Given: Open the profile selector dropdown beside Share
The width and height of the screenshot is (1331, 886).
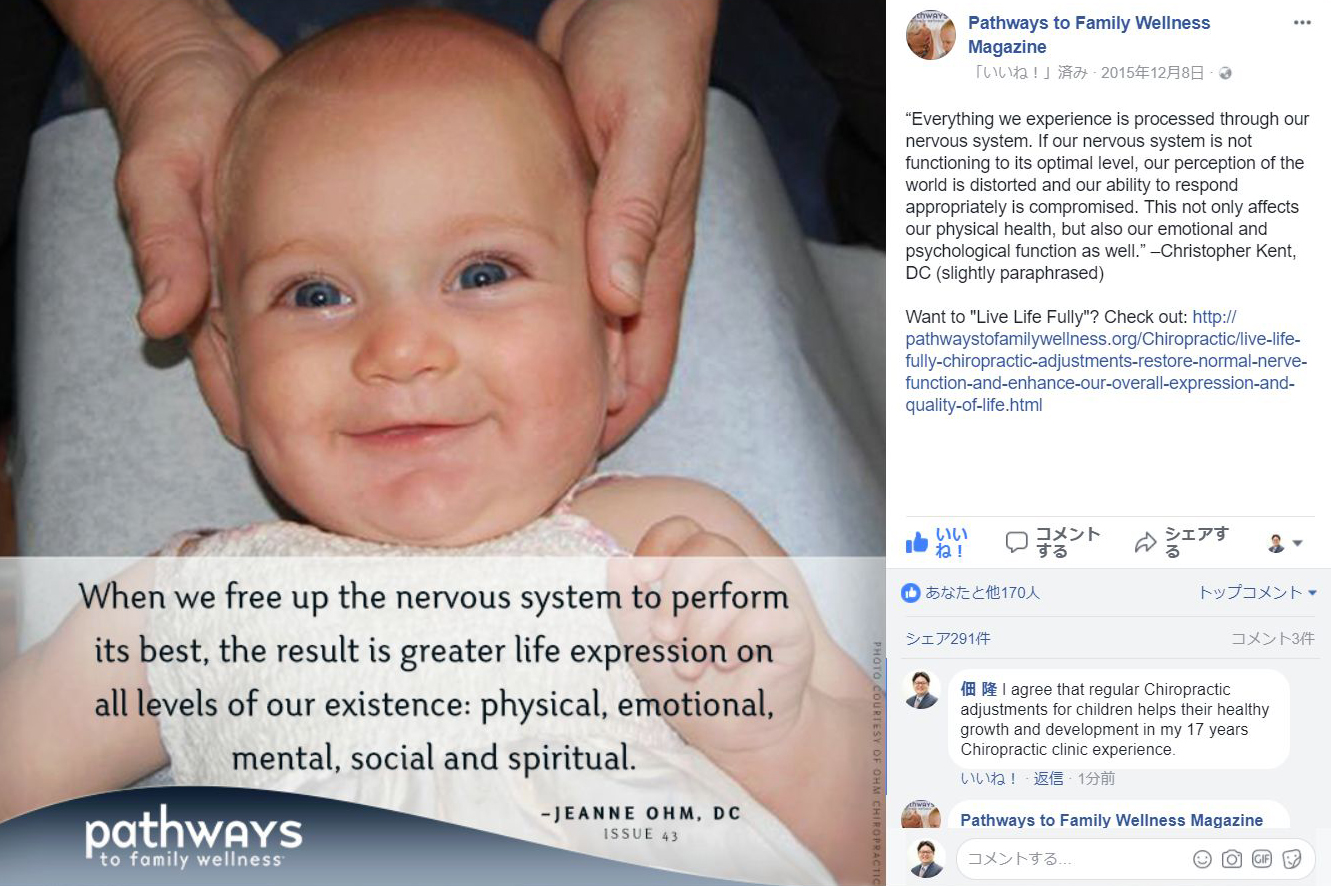Looking at the screenshot, I should coord(1285,543).
